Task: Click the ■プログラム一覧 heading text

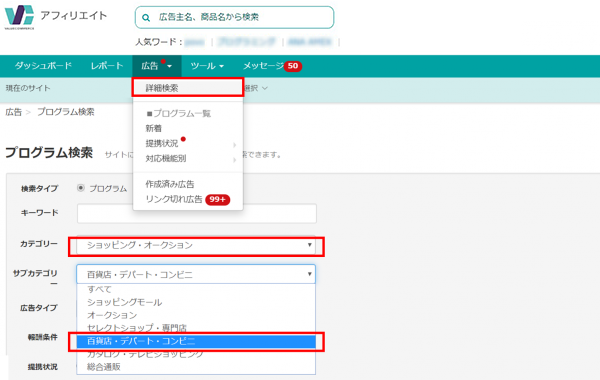Action: click(x=178, y=113)
